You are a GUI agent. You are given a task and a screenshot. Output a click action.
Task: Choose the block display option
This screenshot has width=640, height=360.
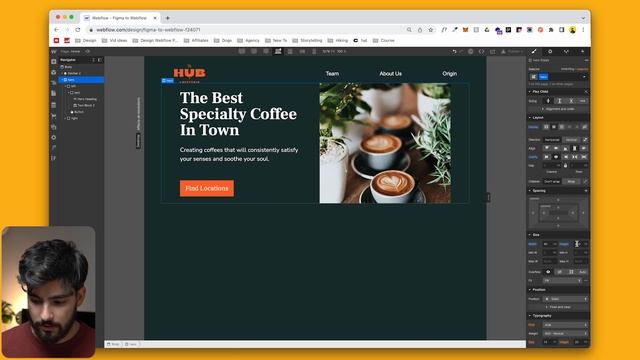tap(546, 127)
